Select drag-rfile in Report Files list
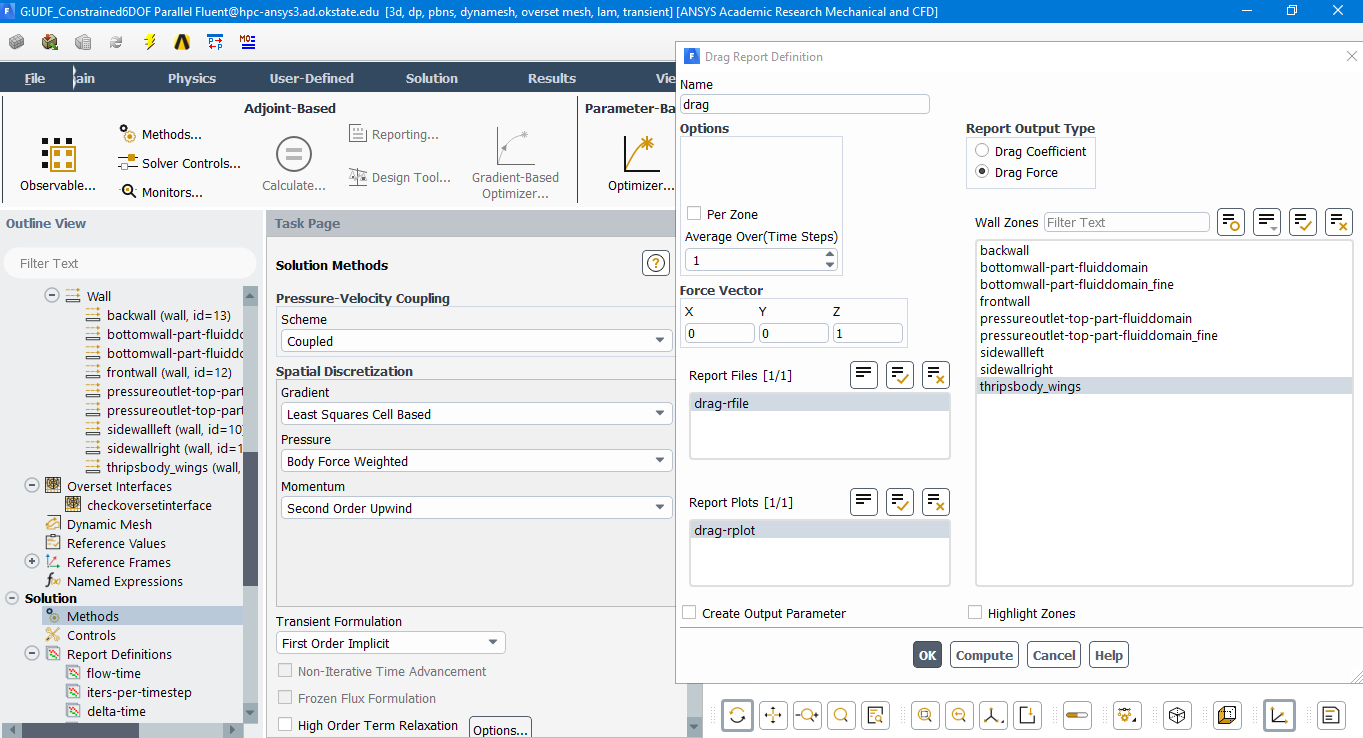The width and height of the screenshot is (1363, 738). coord(819,403)
